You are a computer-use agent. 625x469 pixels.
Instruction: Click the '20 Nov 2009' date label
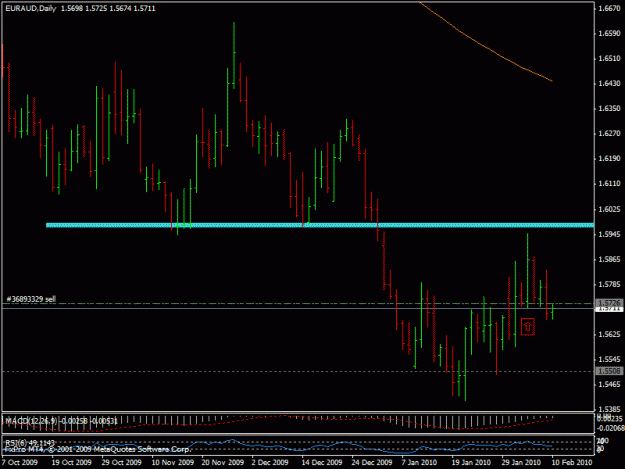222,462
